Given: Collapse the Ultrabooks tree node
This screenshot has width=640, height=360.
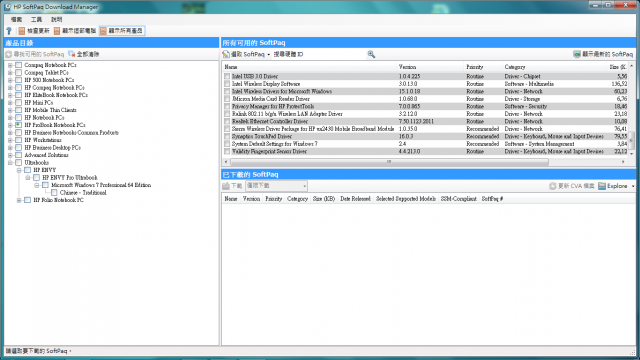Looking at the screenshot, I should (10, 162).
